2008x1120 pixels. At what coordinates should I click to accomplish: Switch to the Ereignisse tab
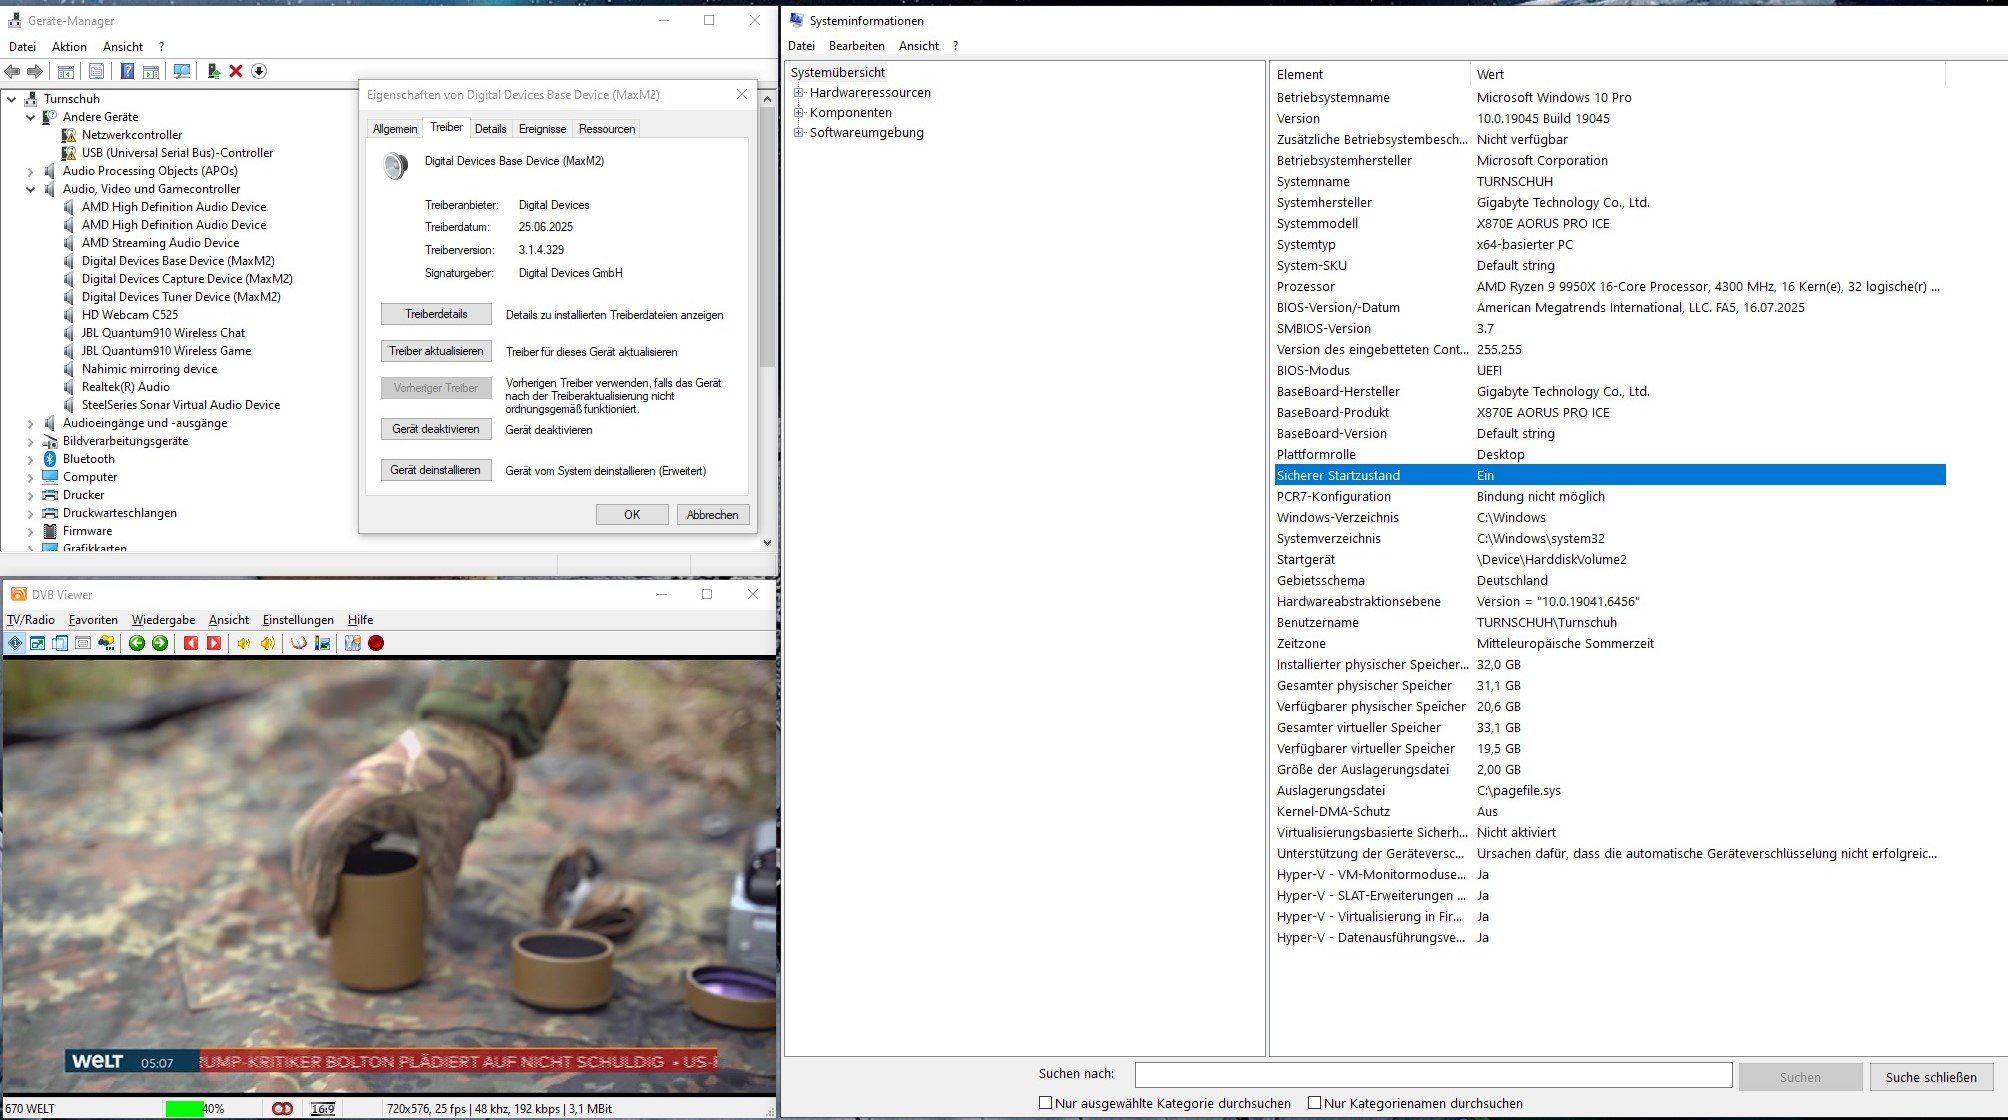(x=542, y=129)
